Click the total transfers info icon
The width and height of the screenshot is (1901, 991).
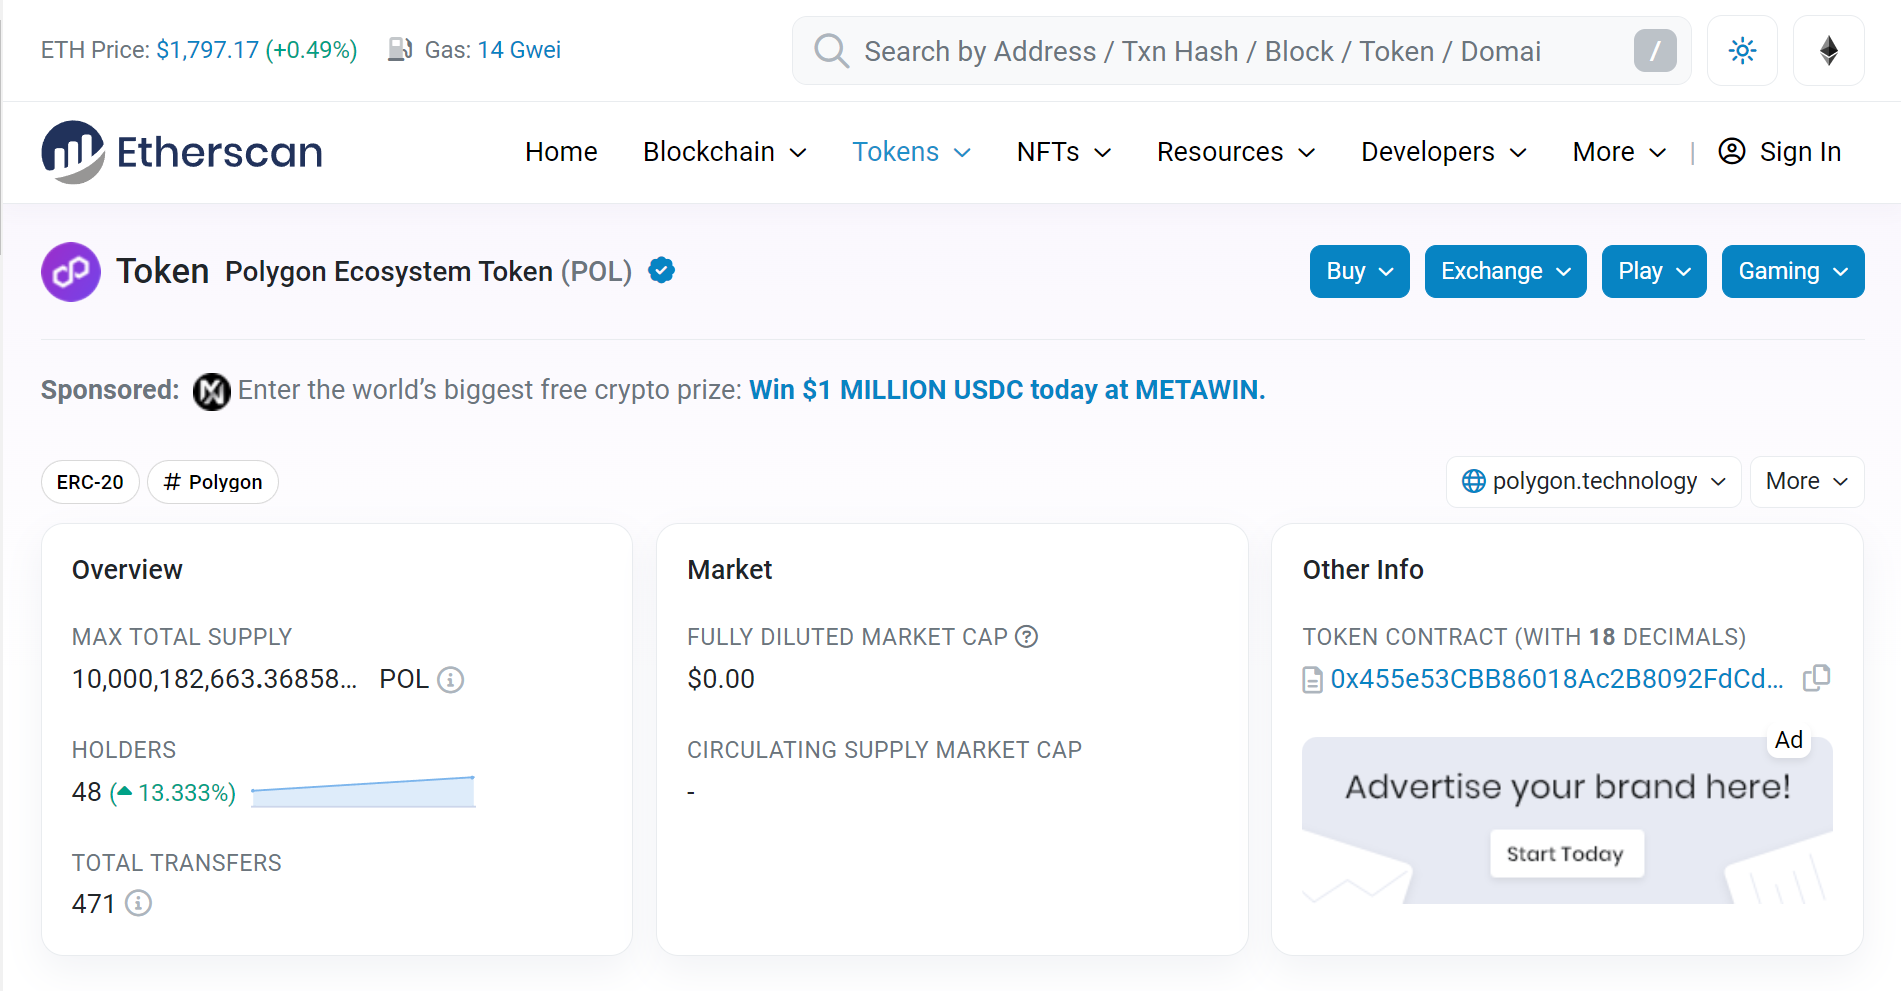pyautogui.click(x=138, y=903)
